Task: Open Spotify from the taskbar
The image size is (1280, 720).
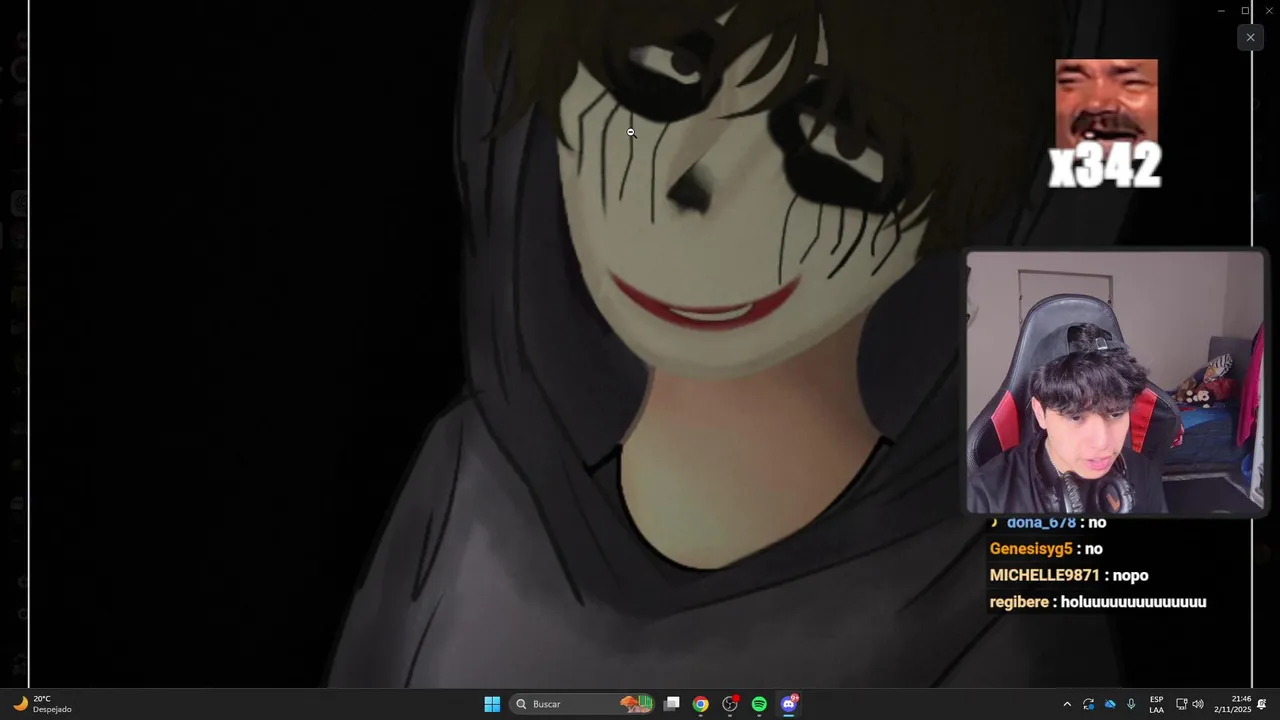Action: 759,704
